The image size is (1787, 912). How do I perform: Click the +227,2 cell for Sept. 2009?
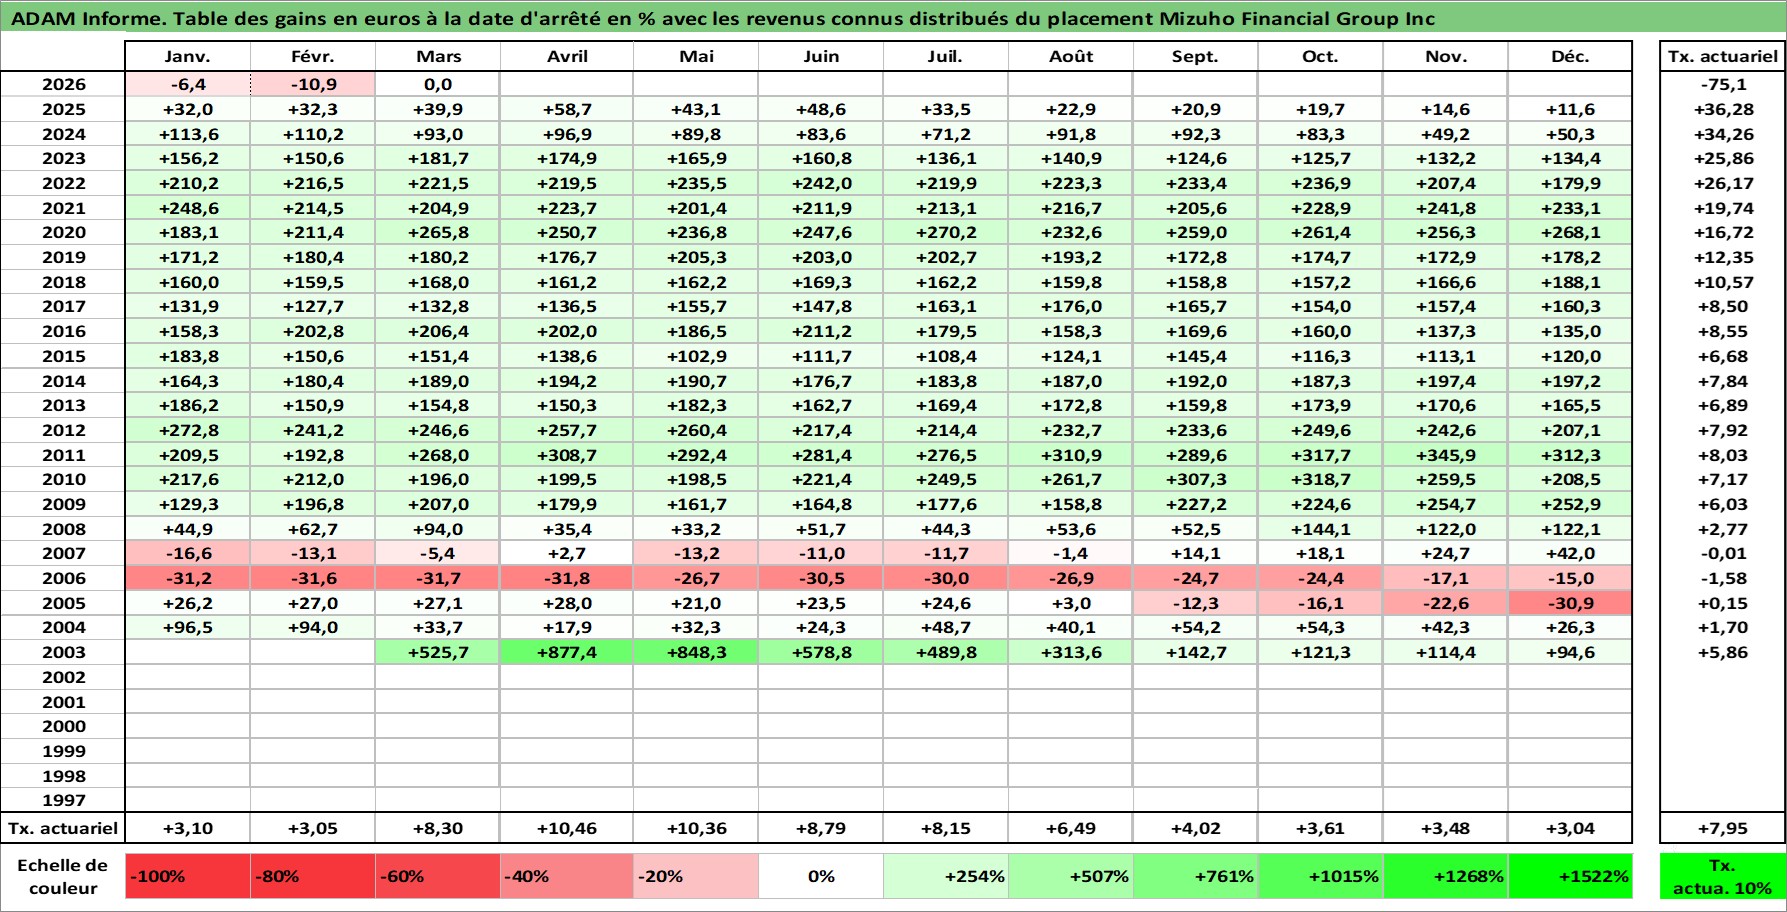tap(1196, 504)
